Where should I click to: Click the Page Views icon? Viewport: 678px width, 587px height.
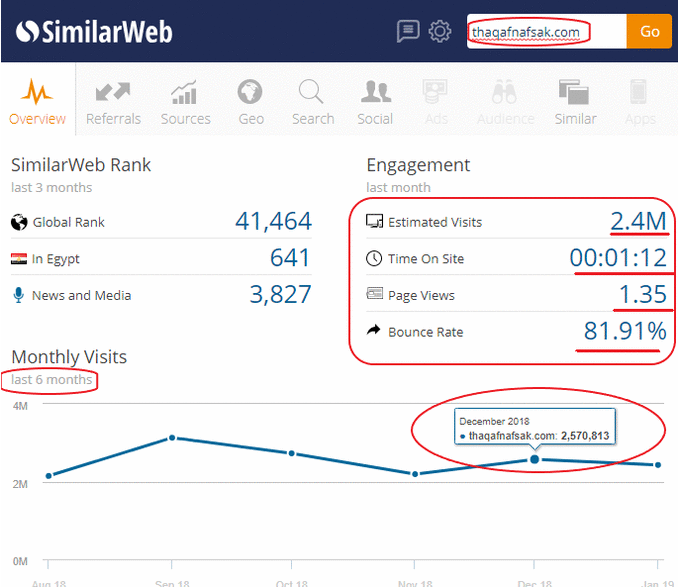374,294
